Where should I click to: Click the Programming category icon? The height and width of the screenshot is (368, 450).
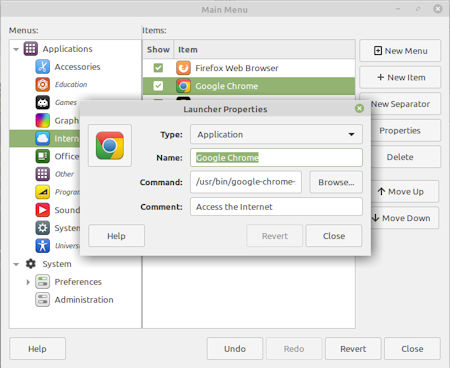pos(43,192)
